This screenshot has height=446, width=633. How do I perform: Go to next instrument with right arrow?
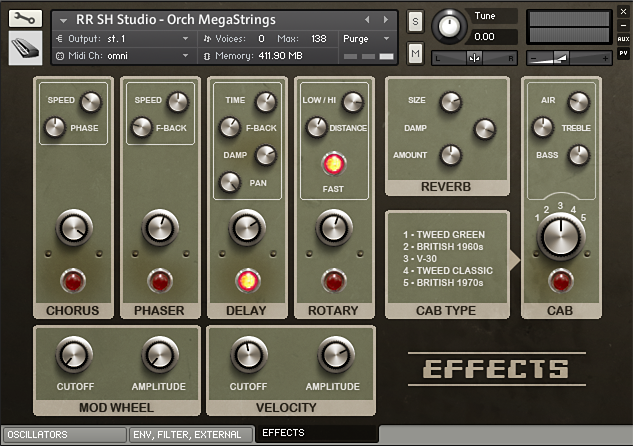[386, 19]
